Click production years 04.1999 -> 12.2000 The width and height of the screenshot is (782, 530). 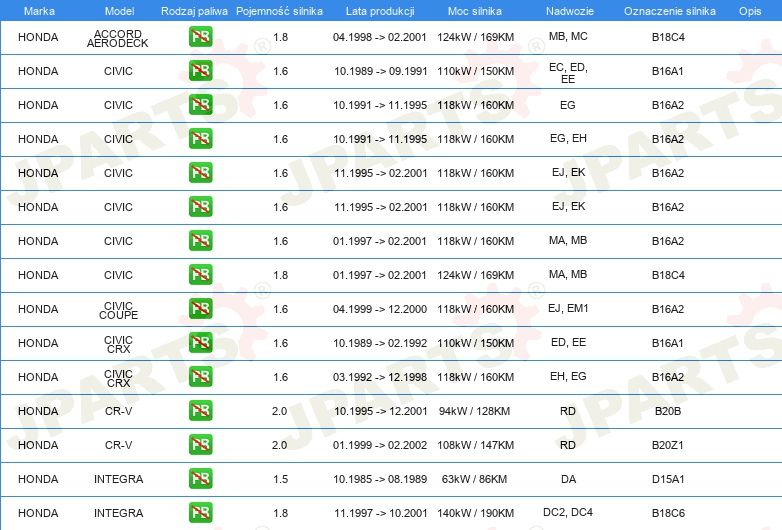(380, 309)
